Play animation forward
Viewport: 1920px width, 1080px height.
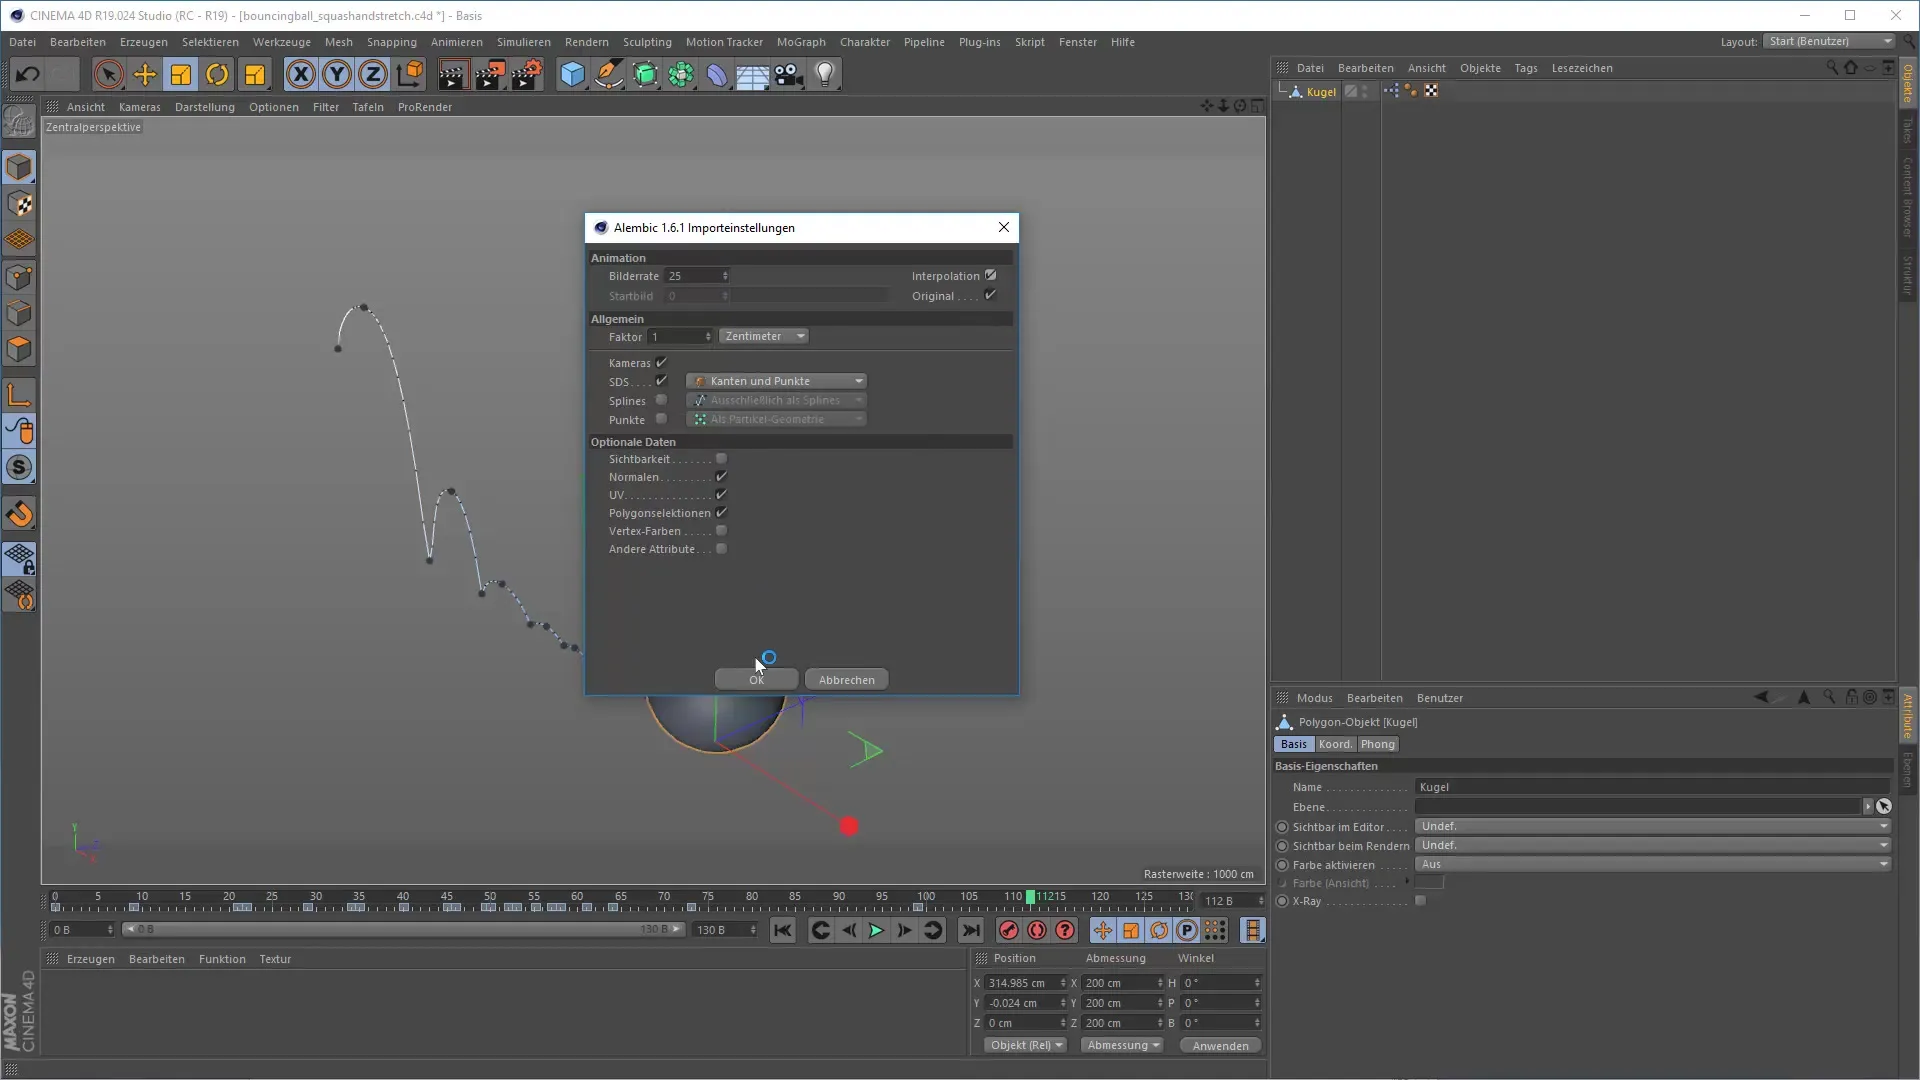point(876,931)
